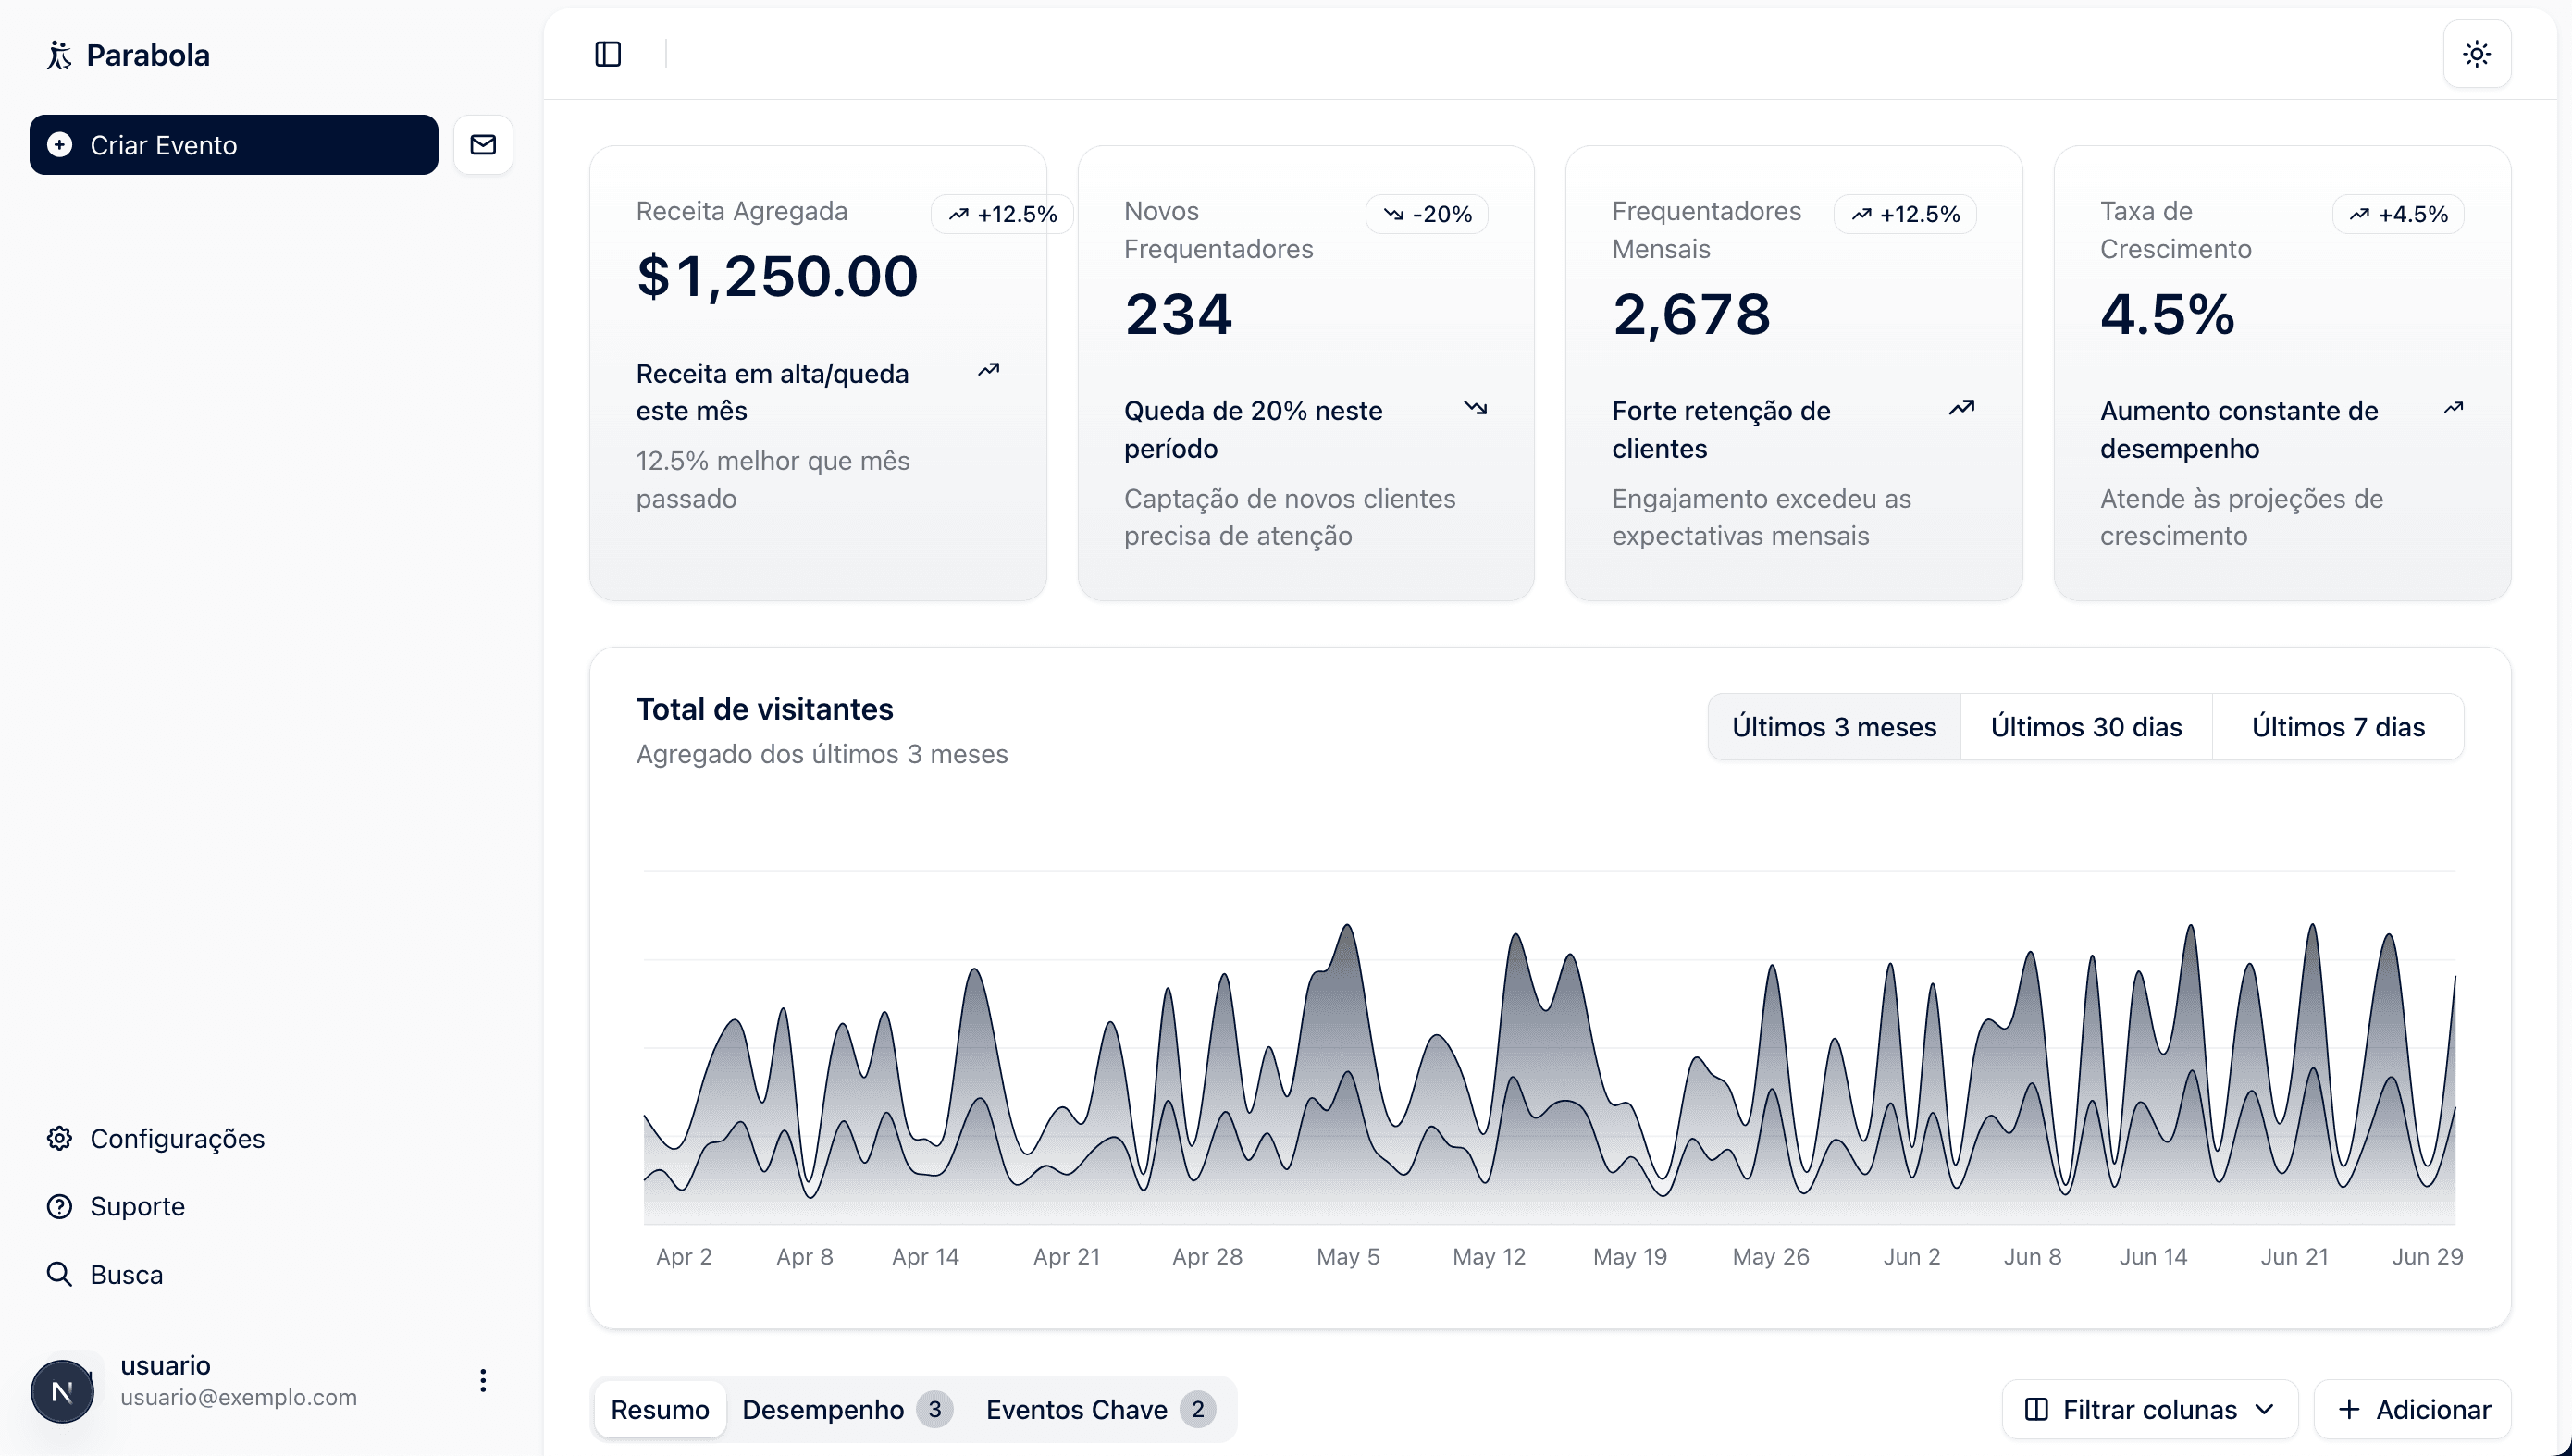Screen dimensions: 2572x1456
Task: Click the Parabola logo icon
Action: (59, 55)
